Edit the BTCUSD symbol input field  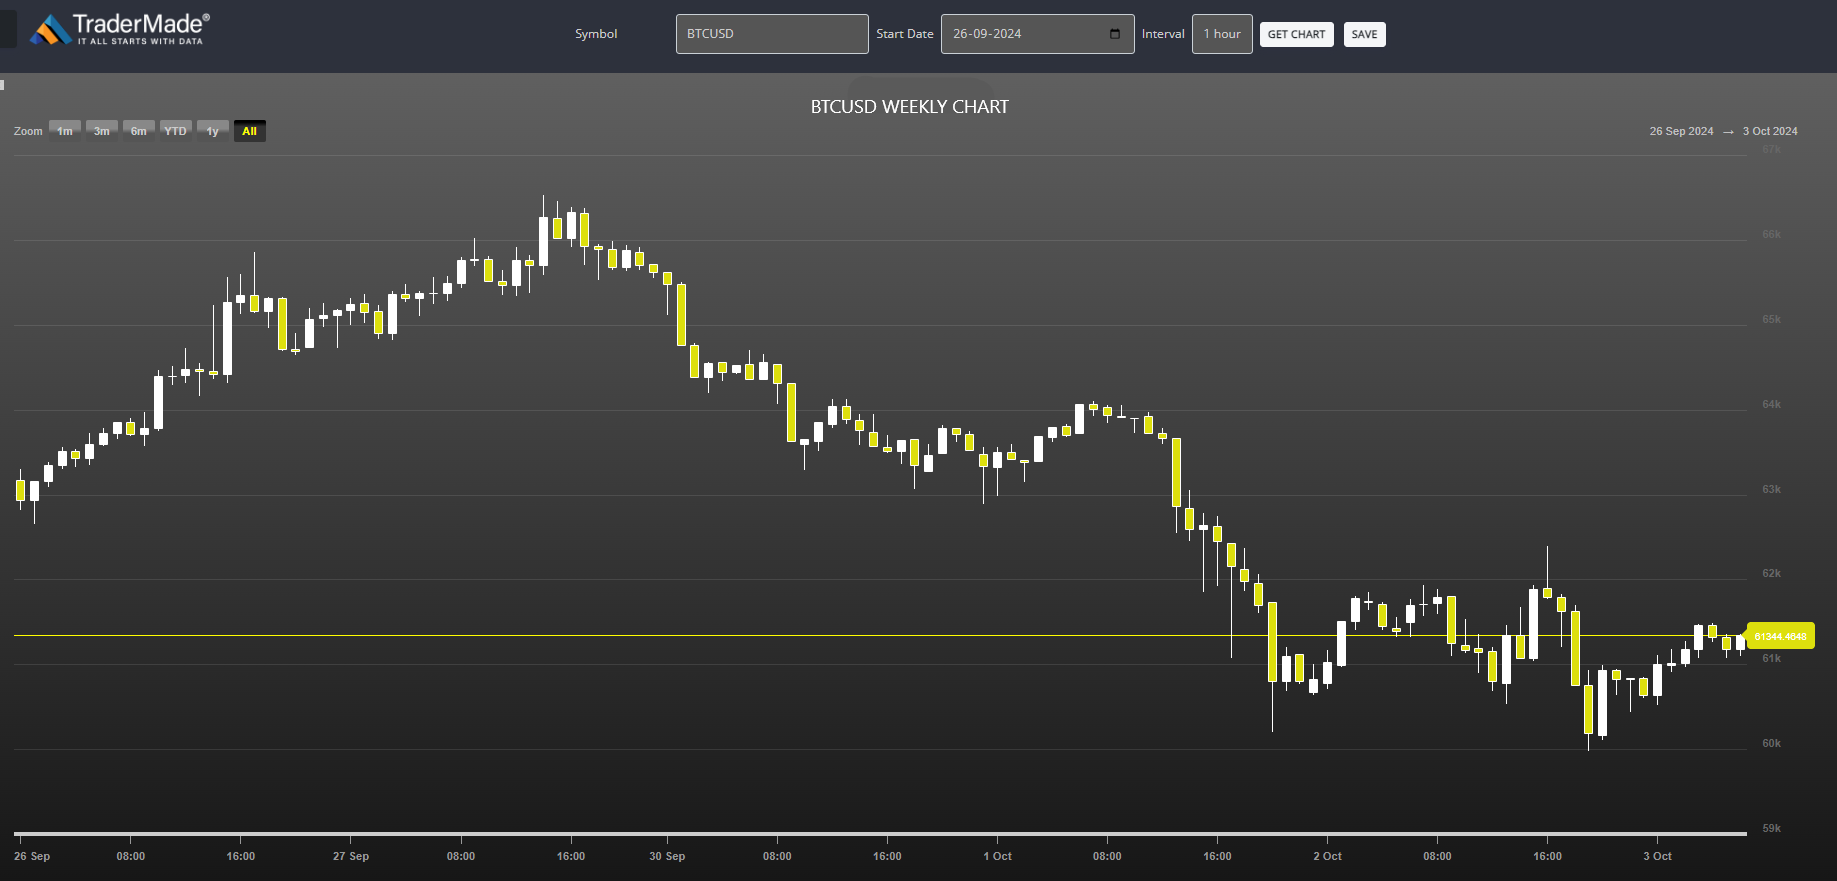(772, 34)
